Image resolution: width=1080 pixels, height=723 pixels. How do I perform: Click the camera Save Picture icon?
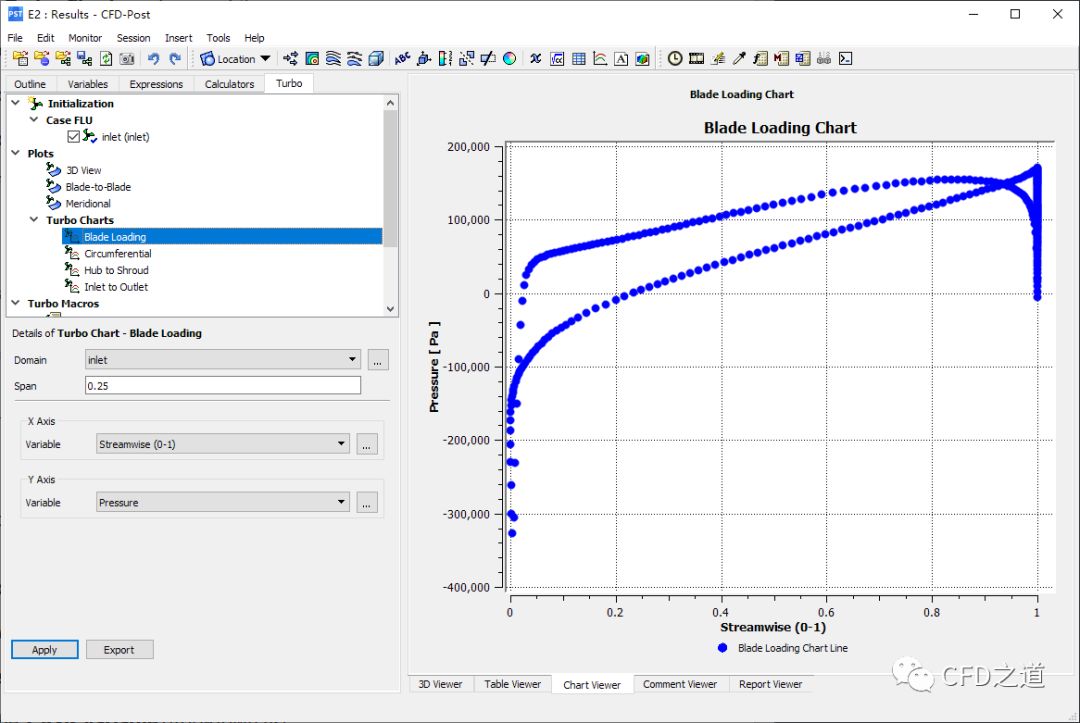click(126, 59)
